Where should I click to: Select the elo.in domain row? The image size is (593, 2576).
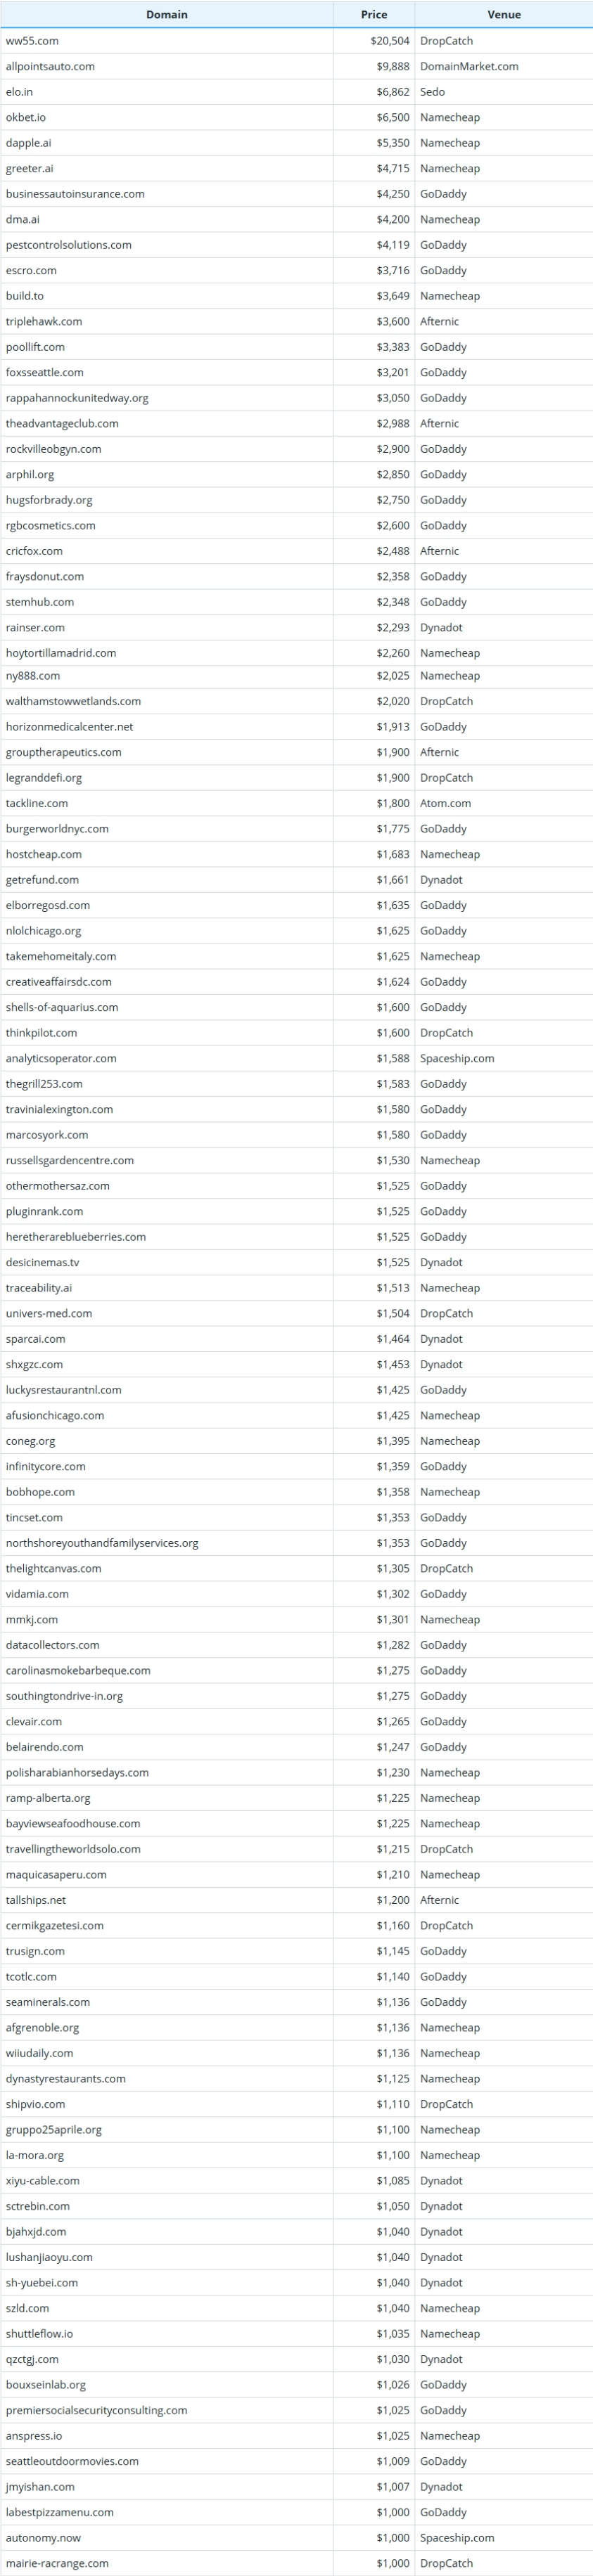296,92
